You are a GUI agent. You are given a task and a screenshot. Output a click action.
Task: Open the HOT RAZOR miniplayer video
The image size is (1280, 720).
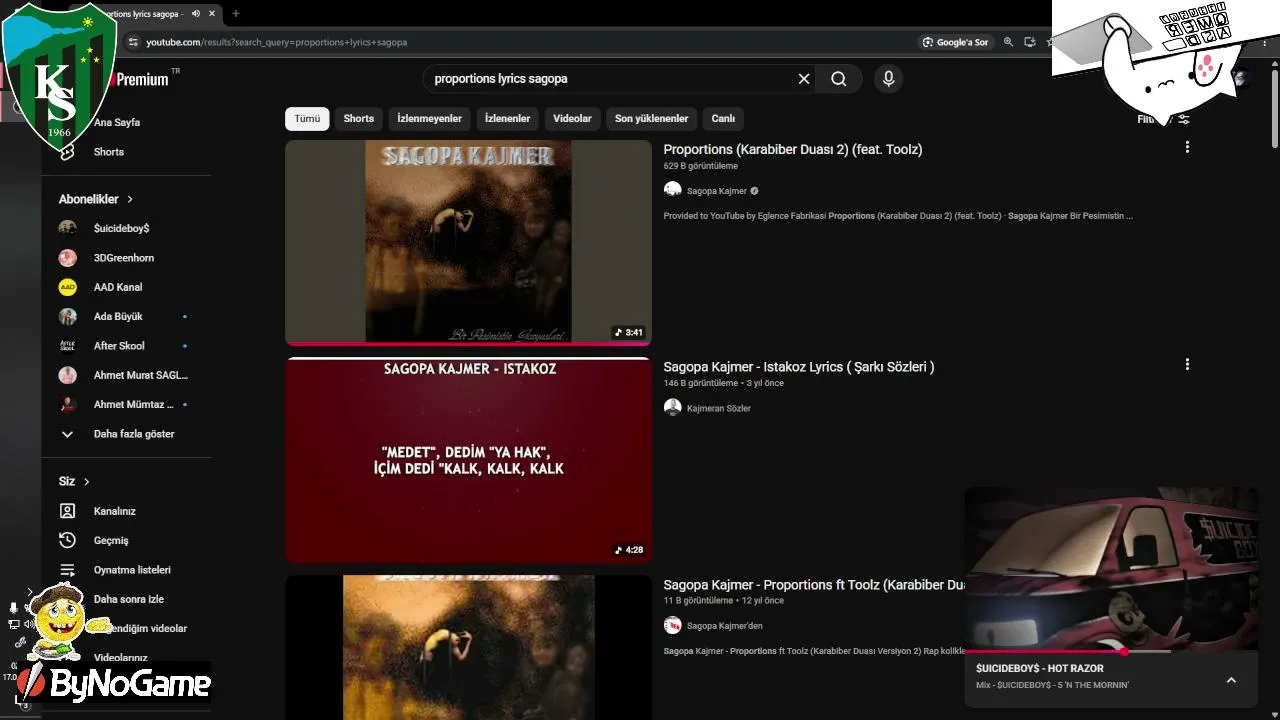pos(1111,569)
